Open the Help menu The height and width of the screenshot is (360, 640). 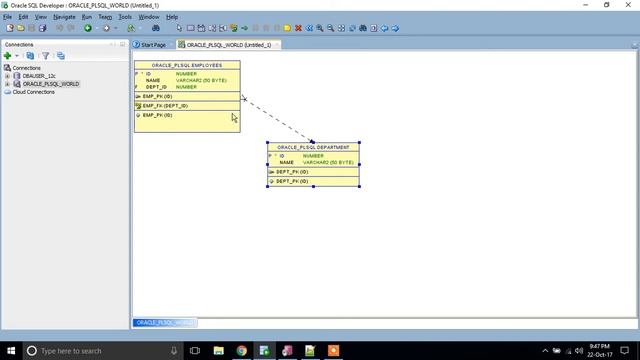coord(172,17)
